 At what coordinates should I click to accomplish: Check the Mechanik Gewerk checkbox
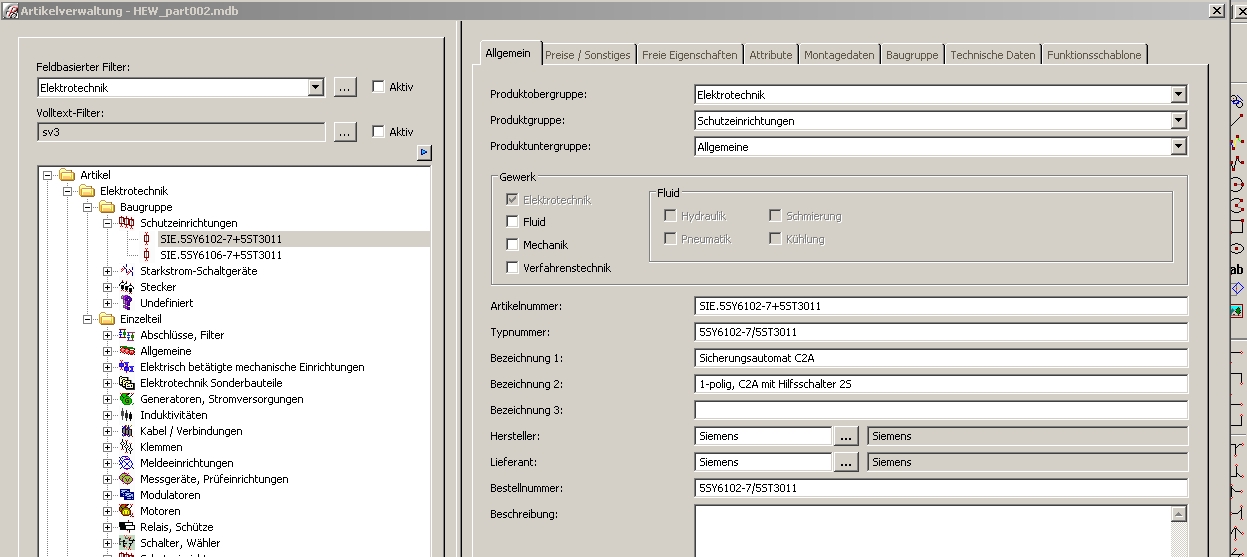pos(513,245)
